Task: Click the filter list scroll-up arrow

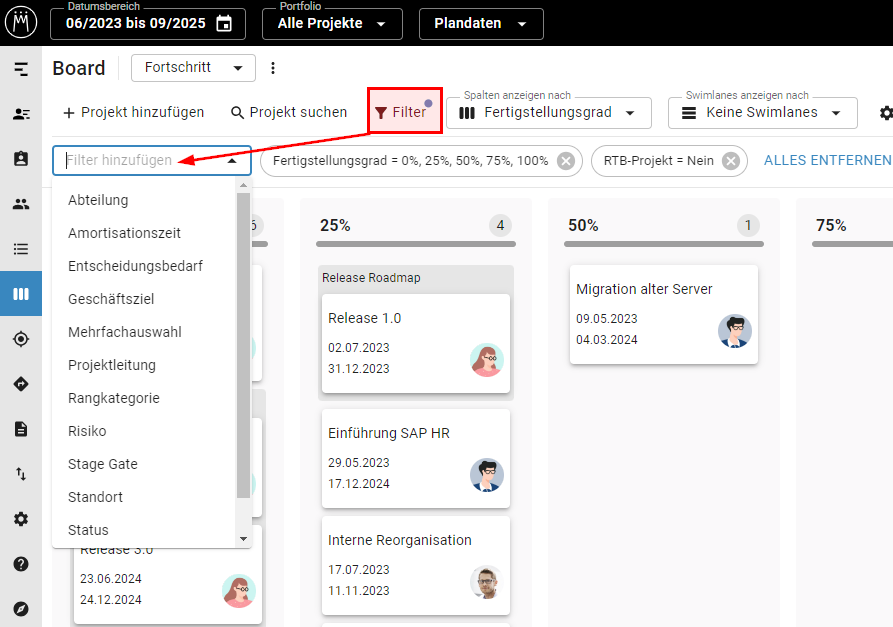Action: point(243,186)
